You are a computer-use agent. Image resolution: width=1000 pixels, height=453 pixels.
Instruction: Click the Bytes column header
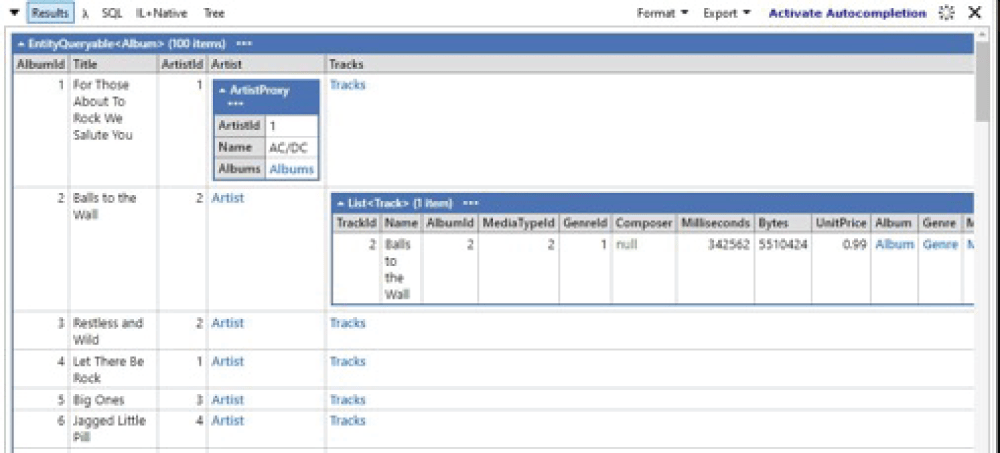783,223
